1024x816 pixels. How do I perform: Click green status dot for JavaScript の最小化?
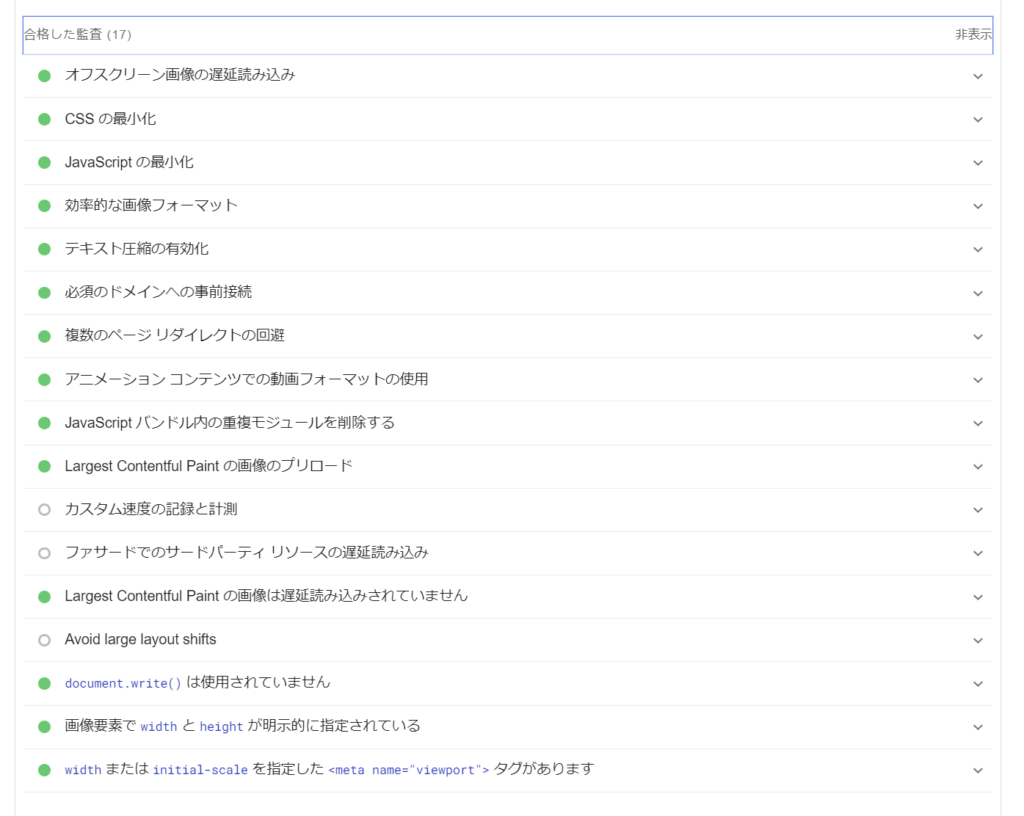44,162
